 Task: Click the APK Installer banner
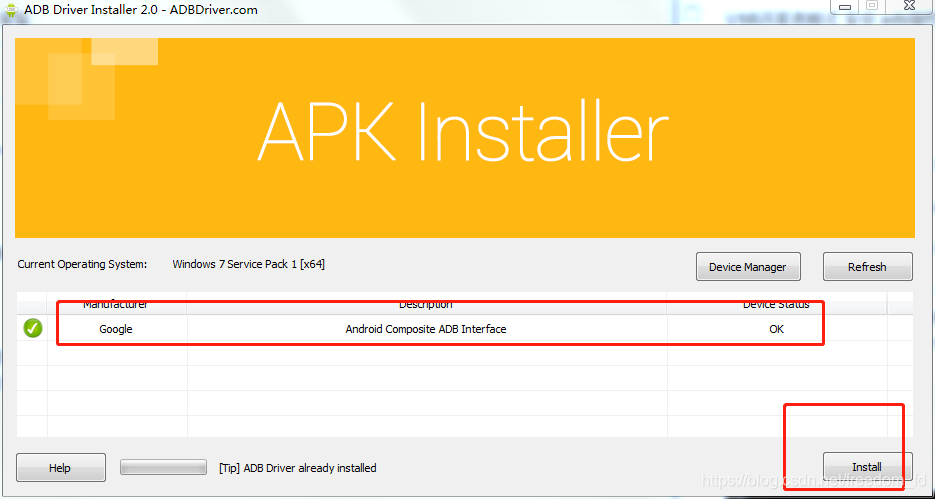pyautogui.click(x=465, y=138)
